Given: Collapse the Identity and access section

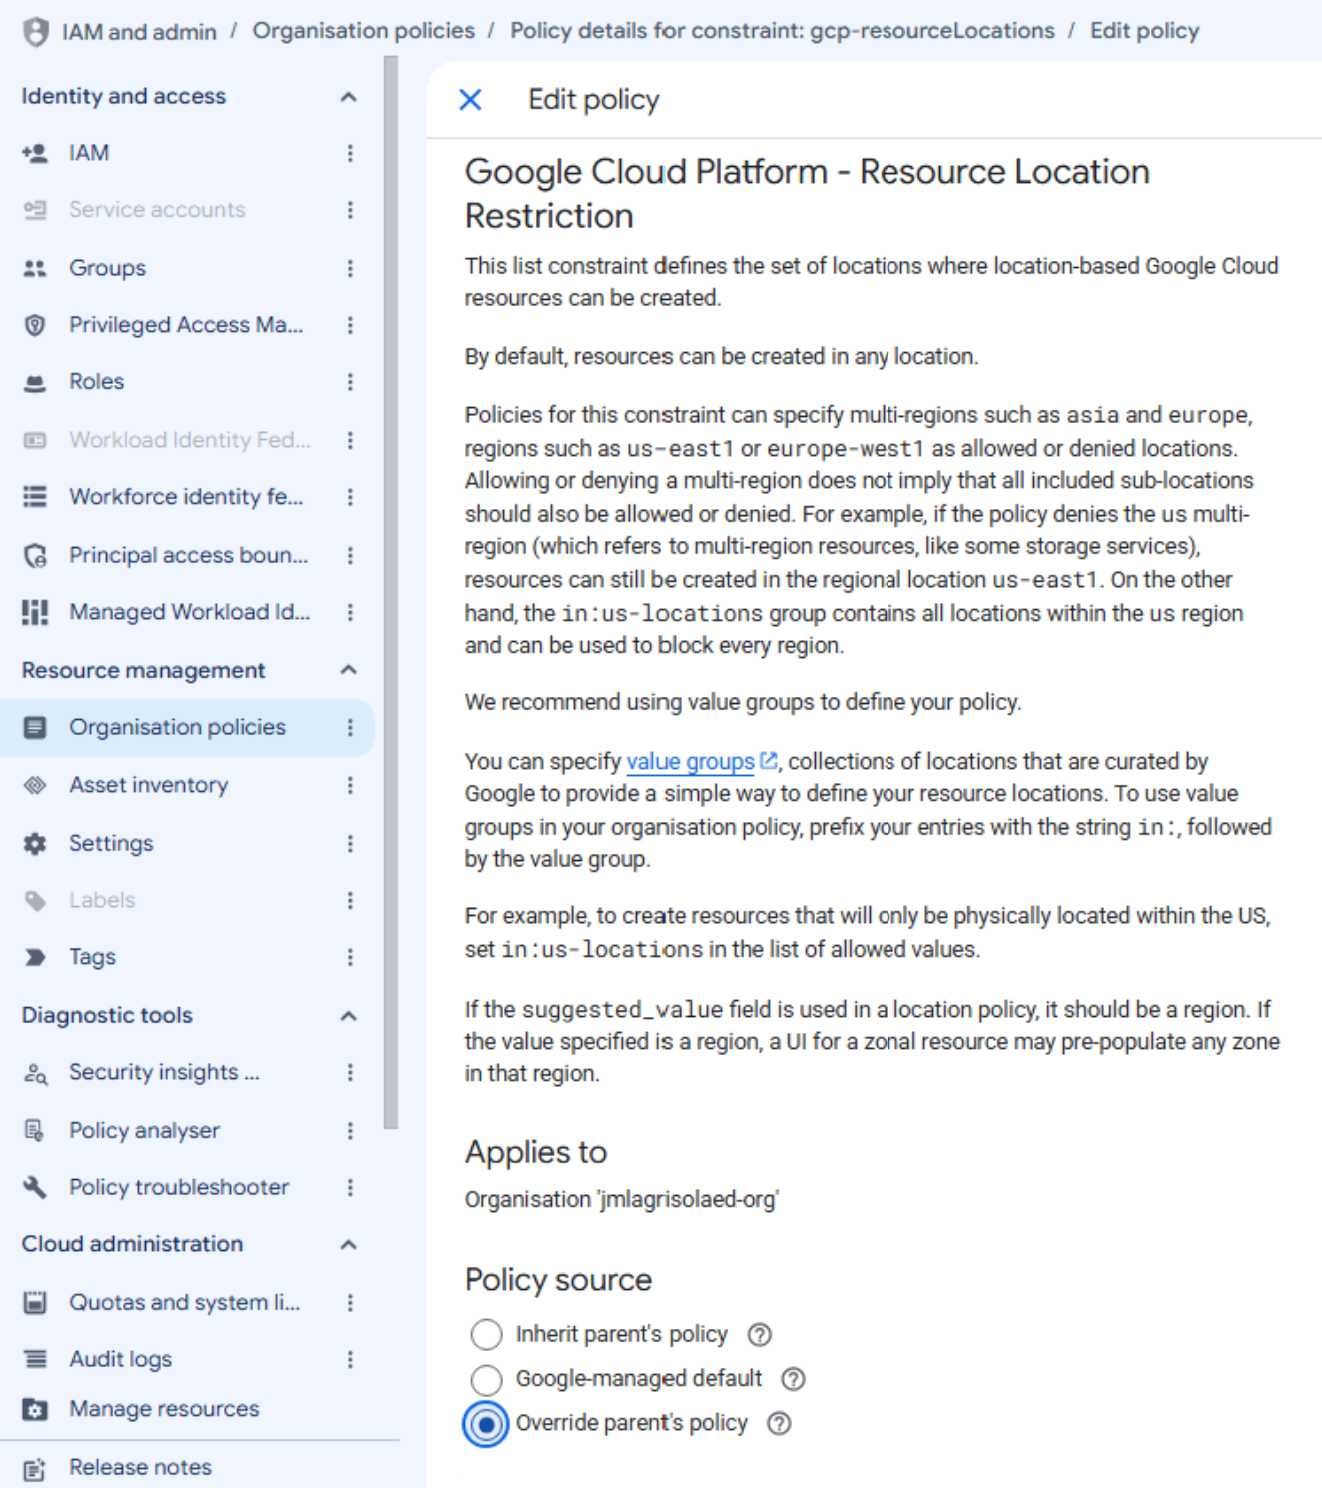Looking at the screenshot, I should [x=348, y=97].
